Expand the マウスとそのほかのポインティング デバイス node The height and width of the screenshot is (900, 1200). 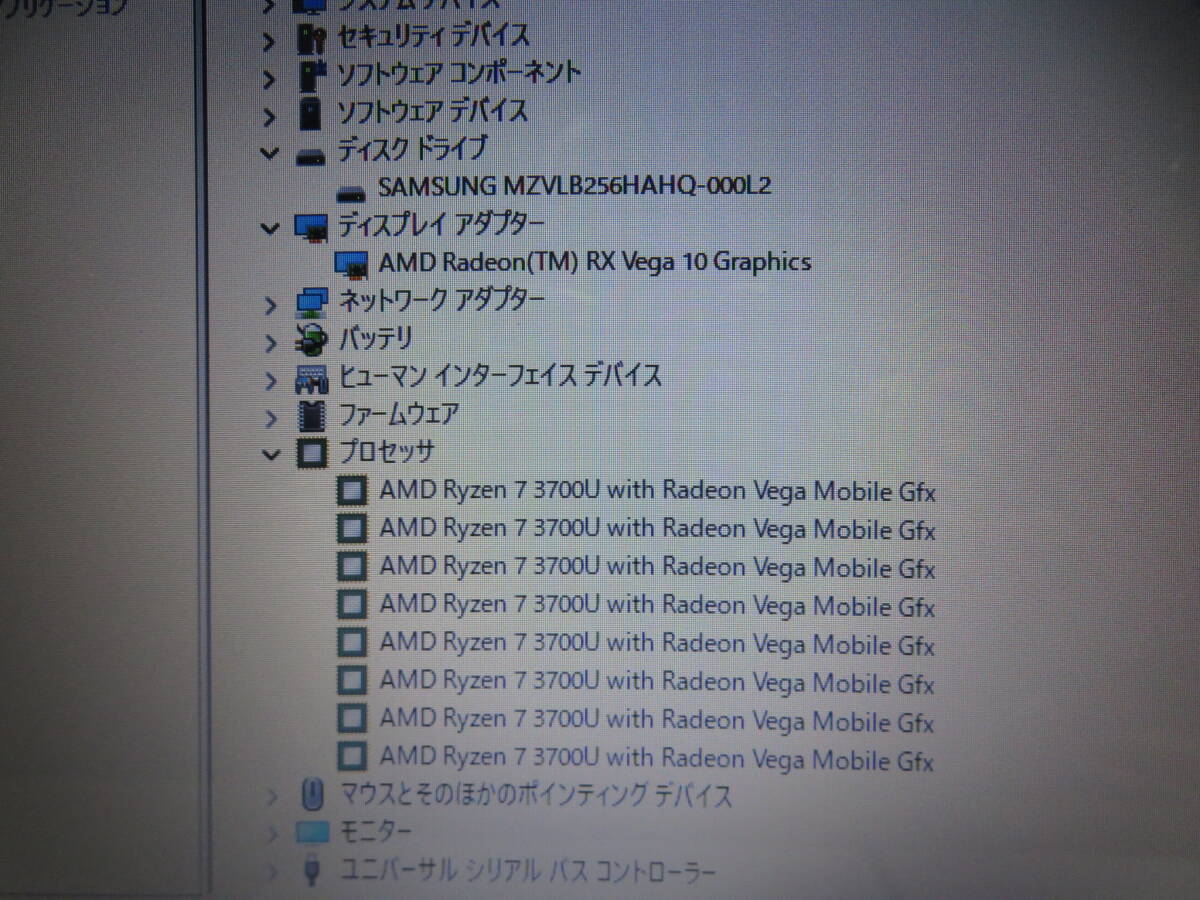point(271,798)
